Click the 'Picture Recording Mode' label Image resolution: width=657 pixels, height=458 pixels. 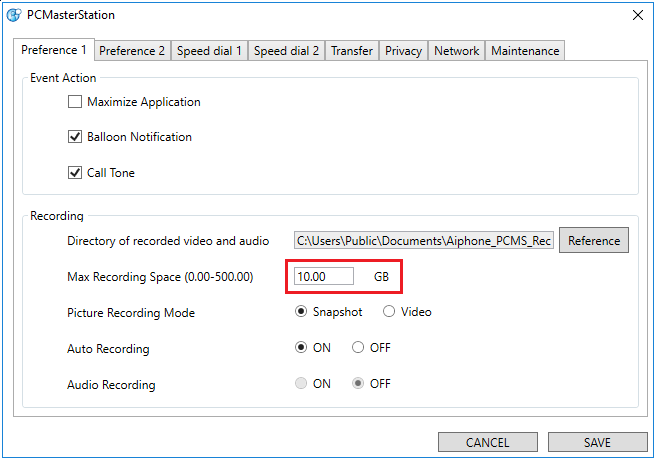pos(131,313)
